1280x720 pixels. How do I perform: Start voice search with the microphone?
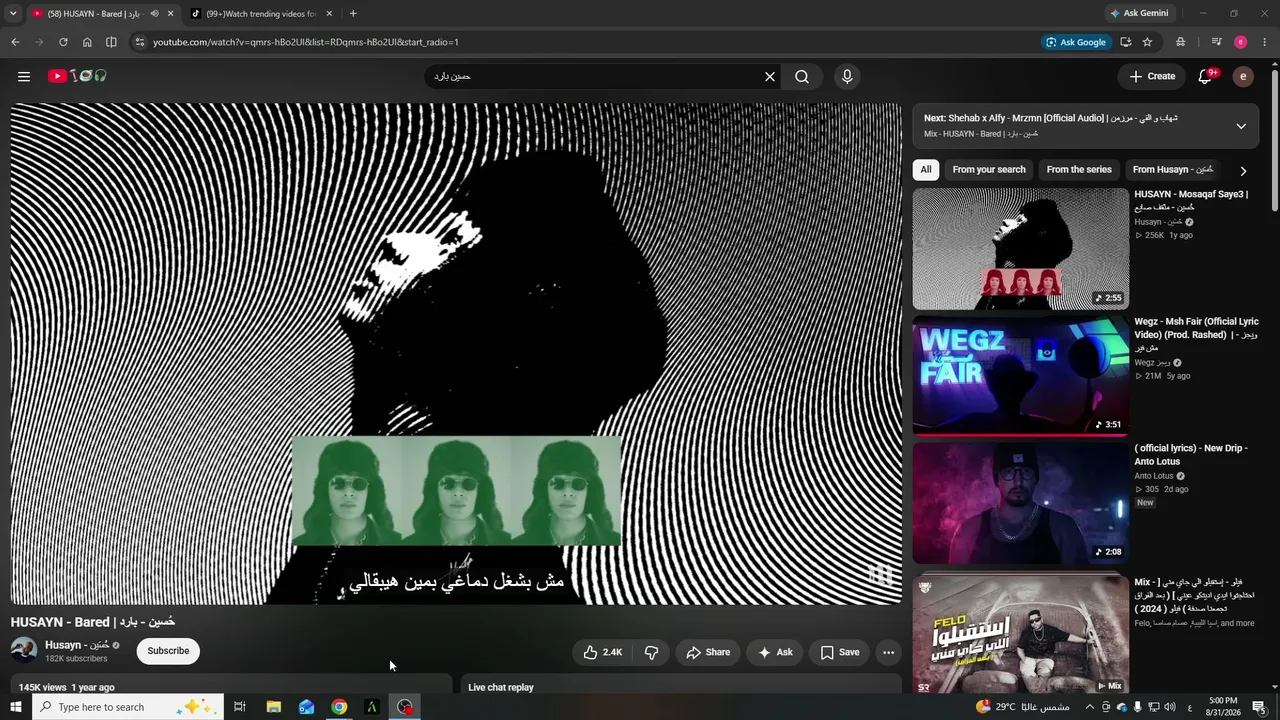(847, 76)
